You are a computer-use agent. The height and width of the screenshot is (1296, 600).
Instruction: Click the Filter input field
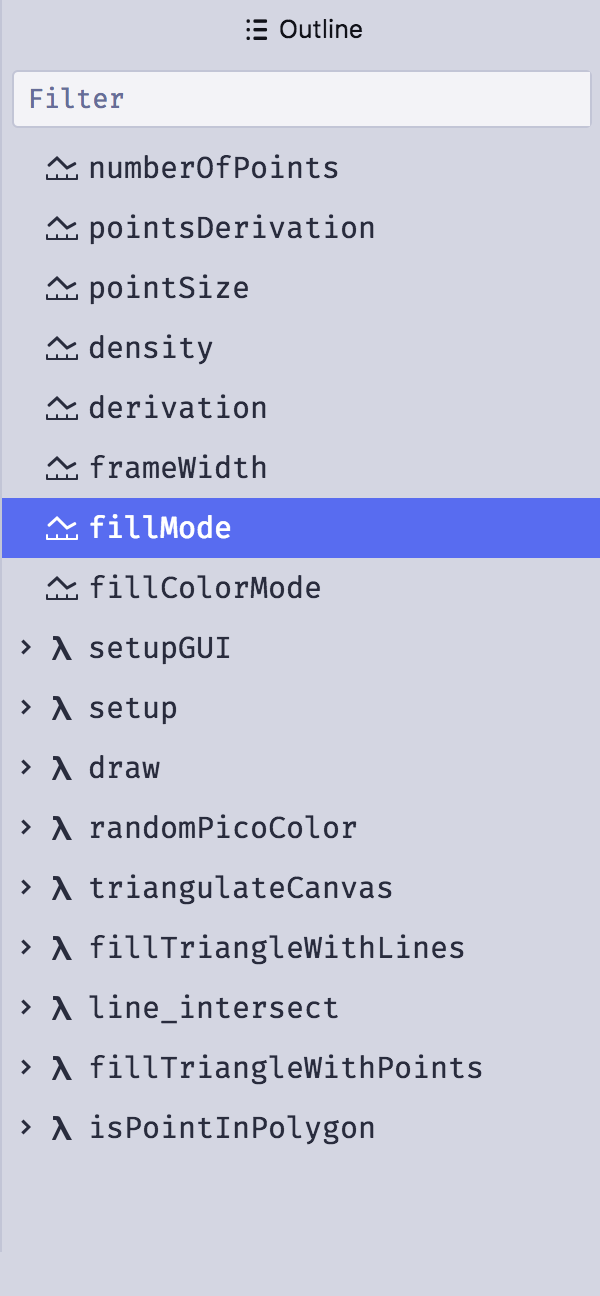coord(302,99)
